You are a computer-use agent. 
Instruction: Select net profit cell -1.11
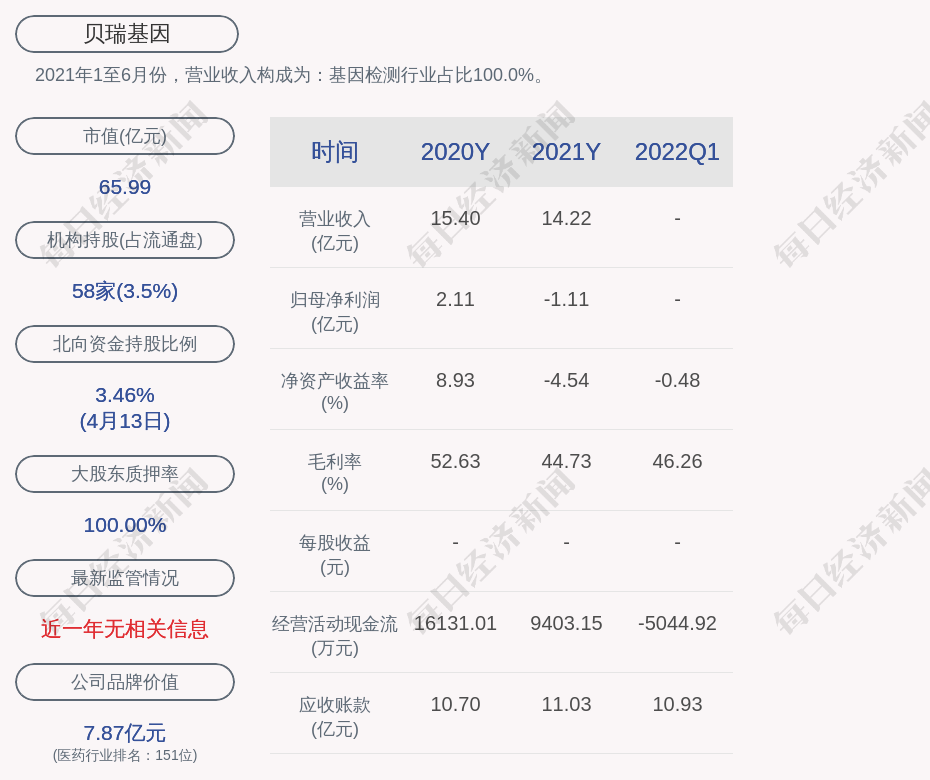coord(566,299)
